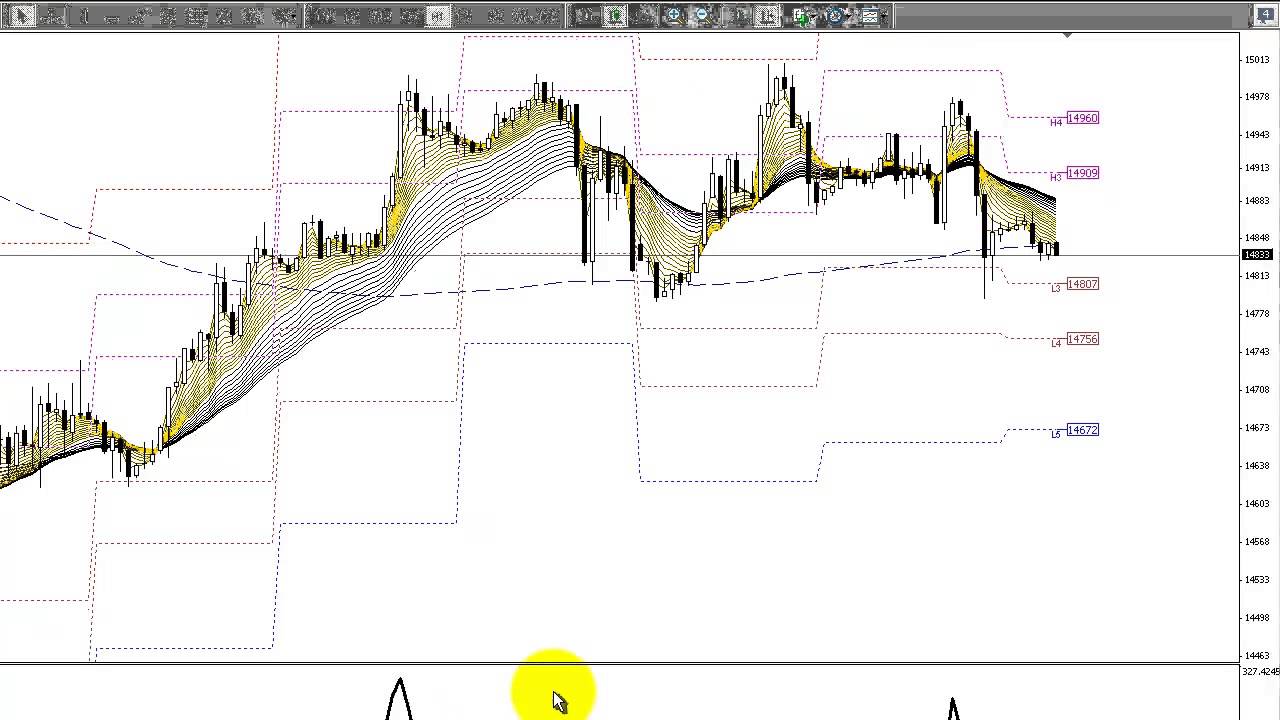Image resolution: width=1280 pixels, height=720 pixels.
Task: Click the indicator value 327.4245
Action: click(1261, 672)
